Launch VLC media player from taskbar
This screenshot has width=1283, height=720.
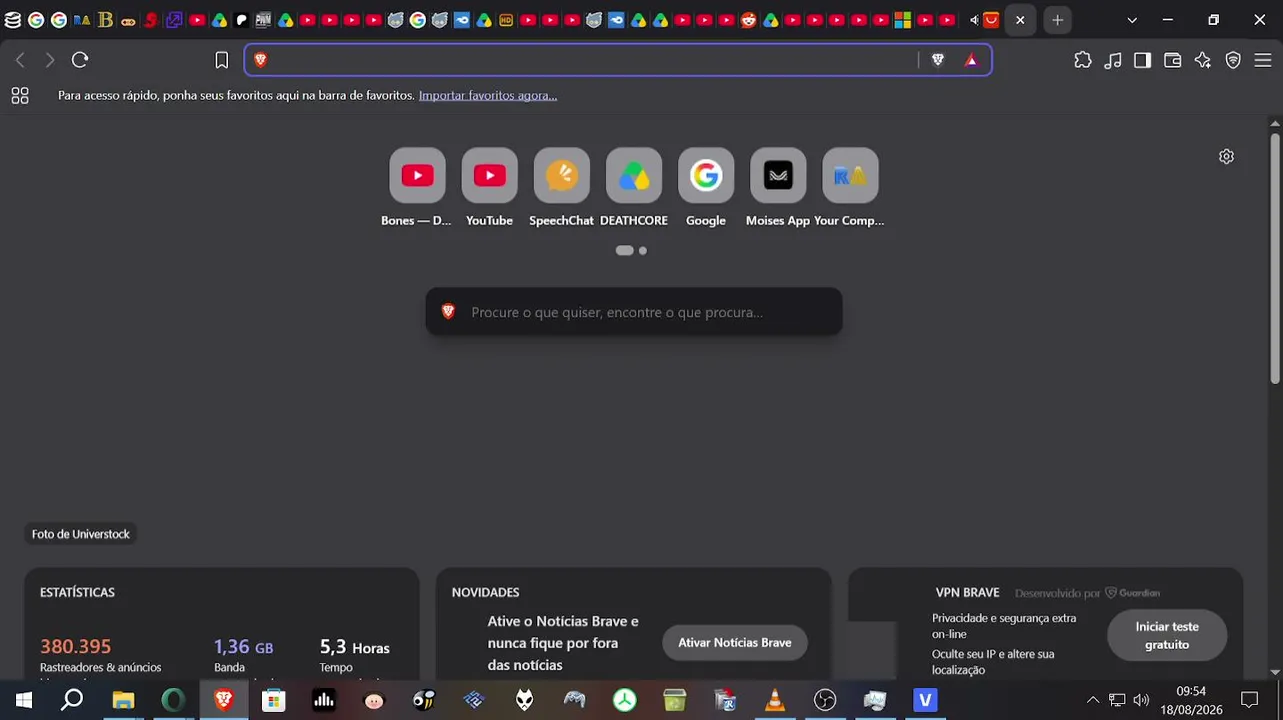pos(775,700)
